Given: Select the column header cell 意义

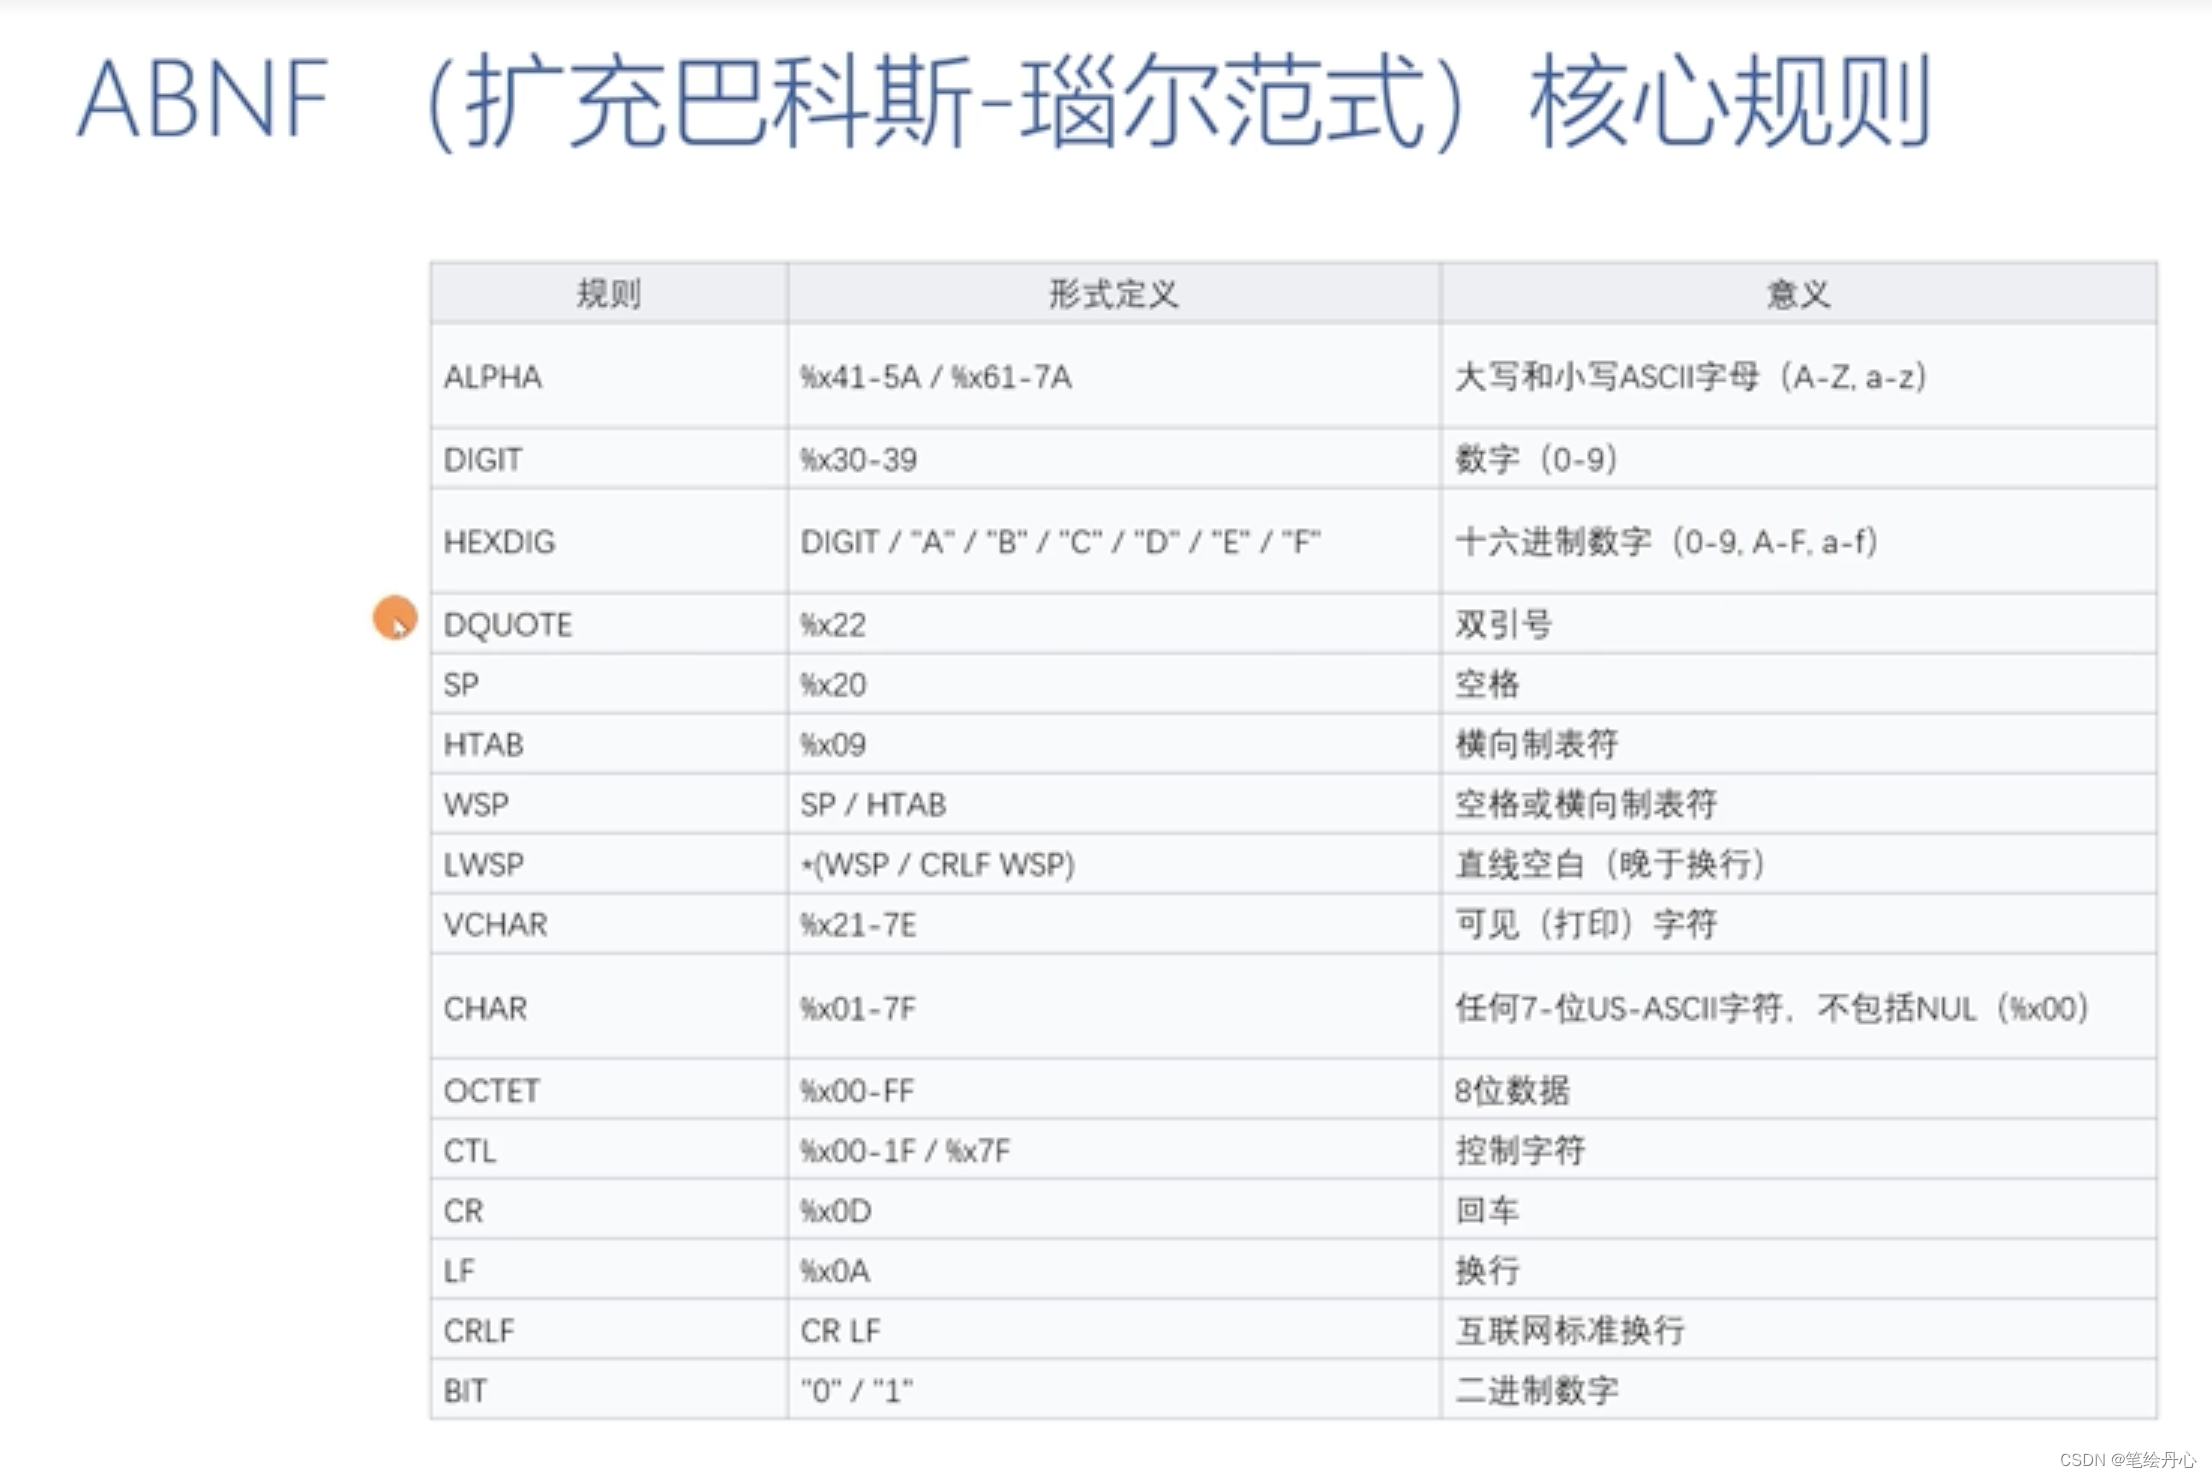Looking at the screenshot, I should tap(1798, 294).
